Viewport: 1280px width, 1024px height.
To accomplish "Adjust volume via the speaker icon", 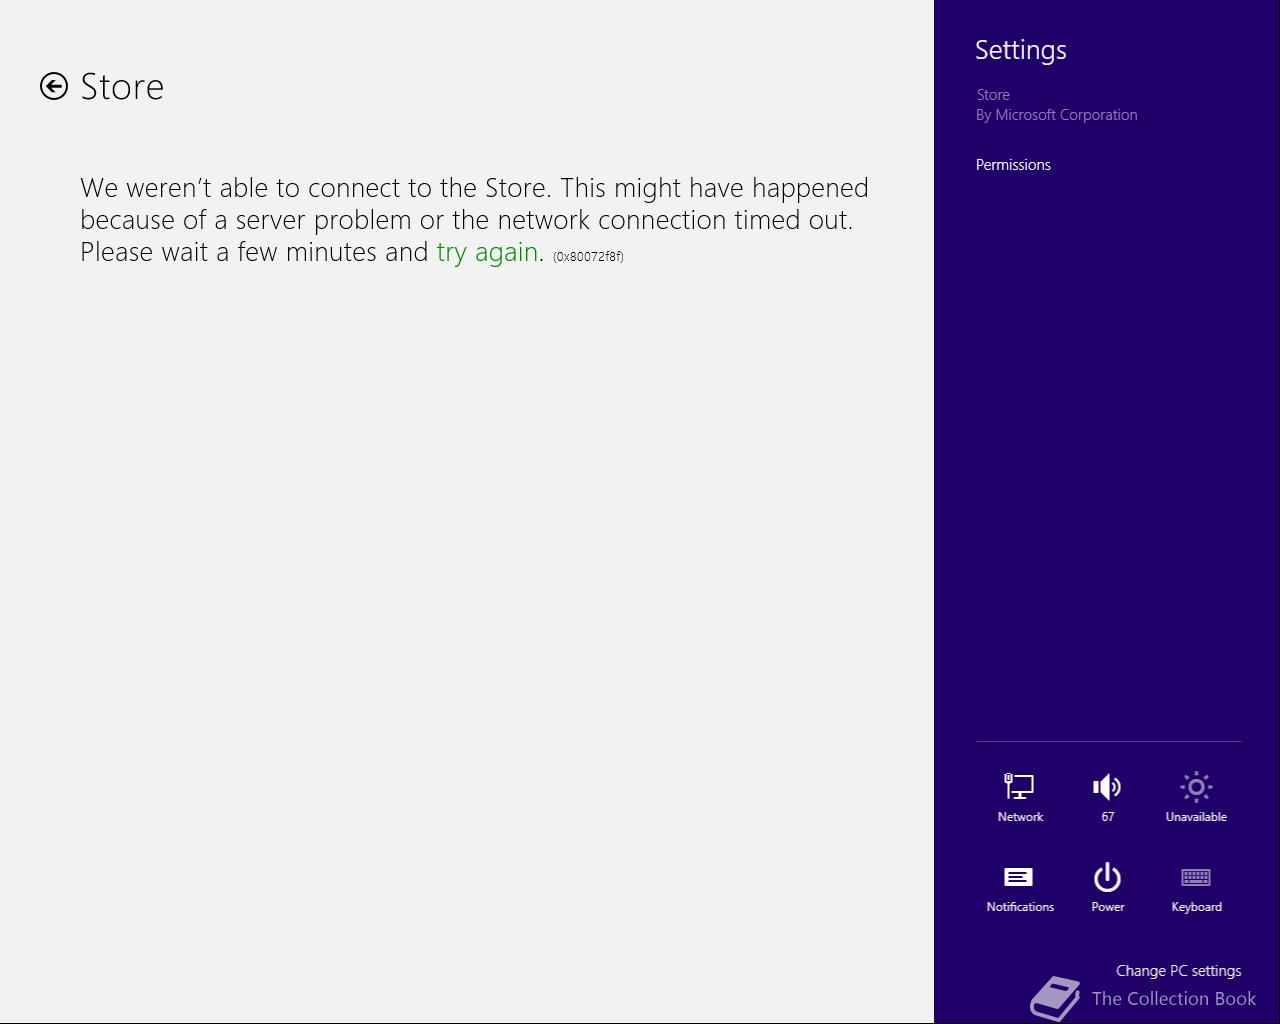I will point(1108,797).
